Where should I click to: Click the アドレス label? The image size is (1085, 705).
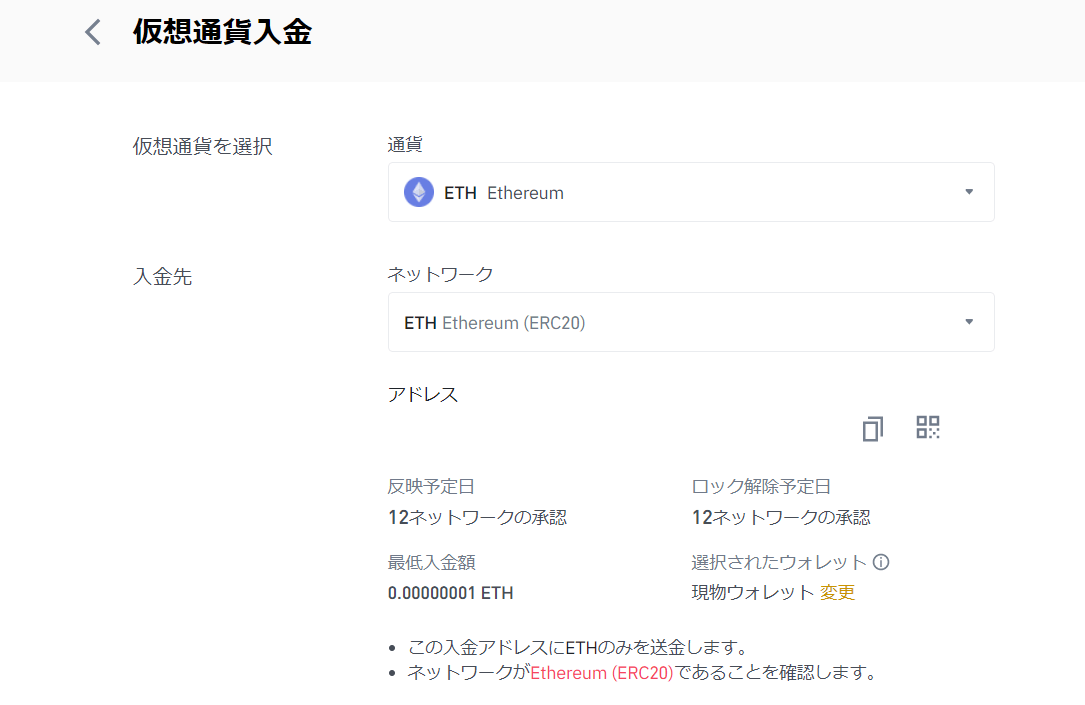click(x=422, y=394)
